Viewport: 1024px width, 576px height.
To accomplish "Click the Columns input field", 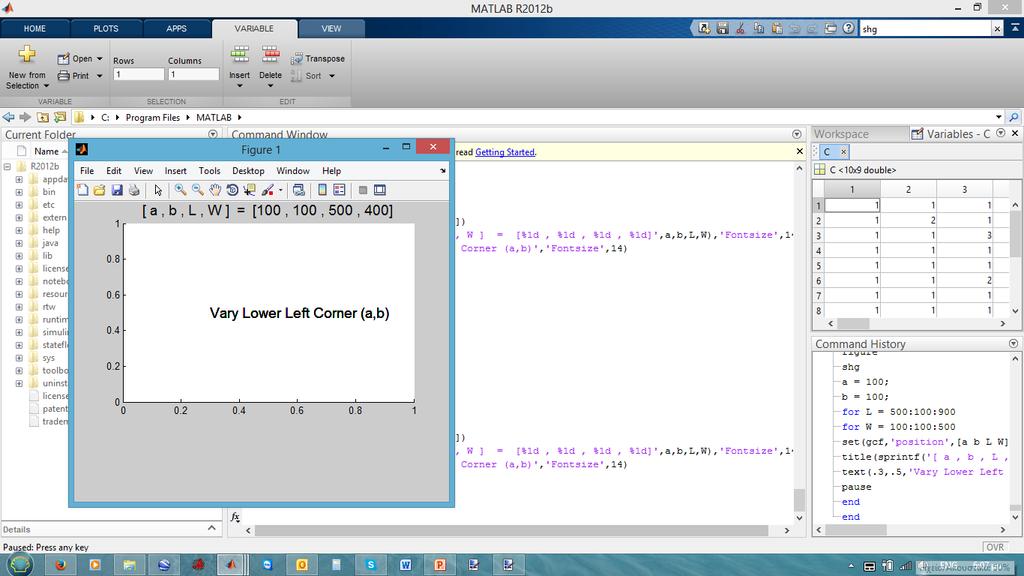I will point(193,74).
